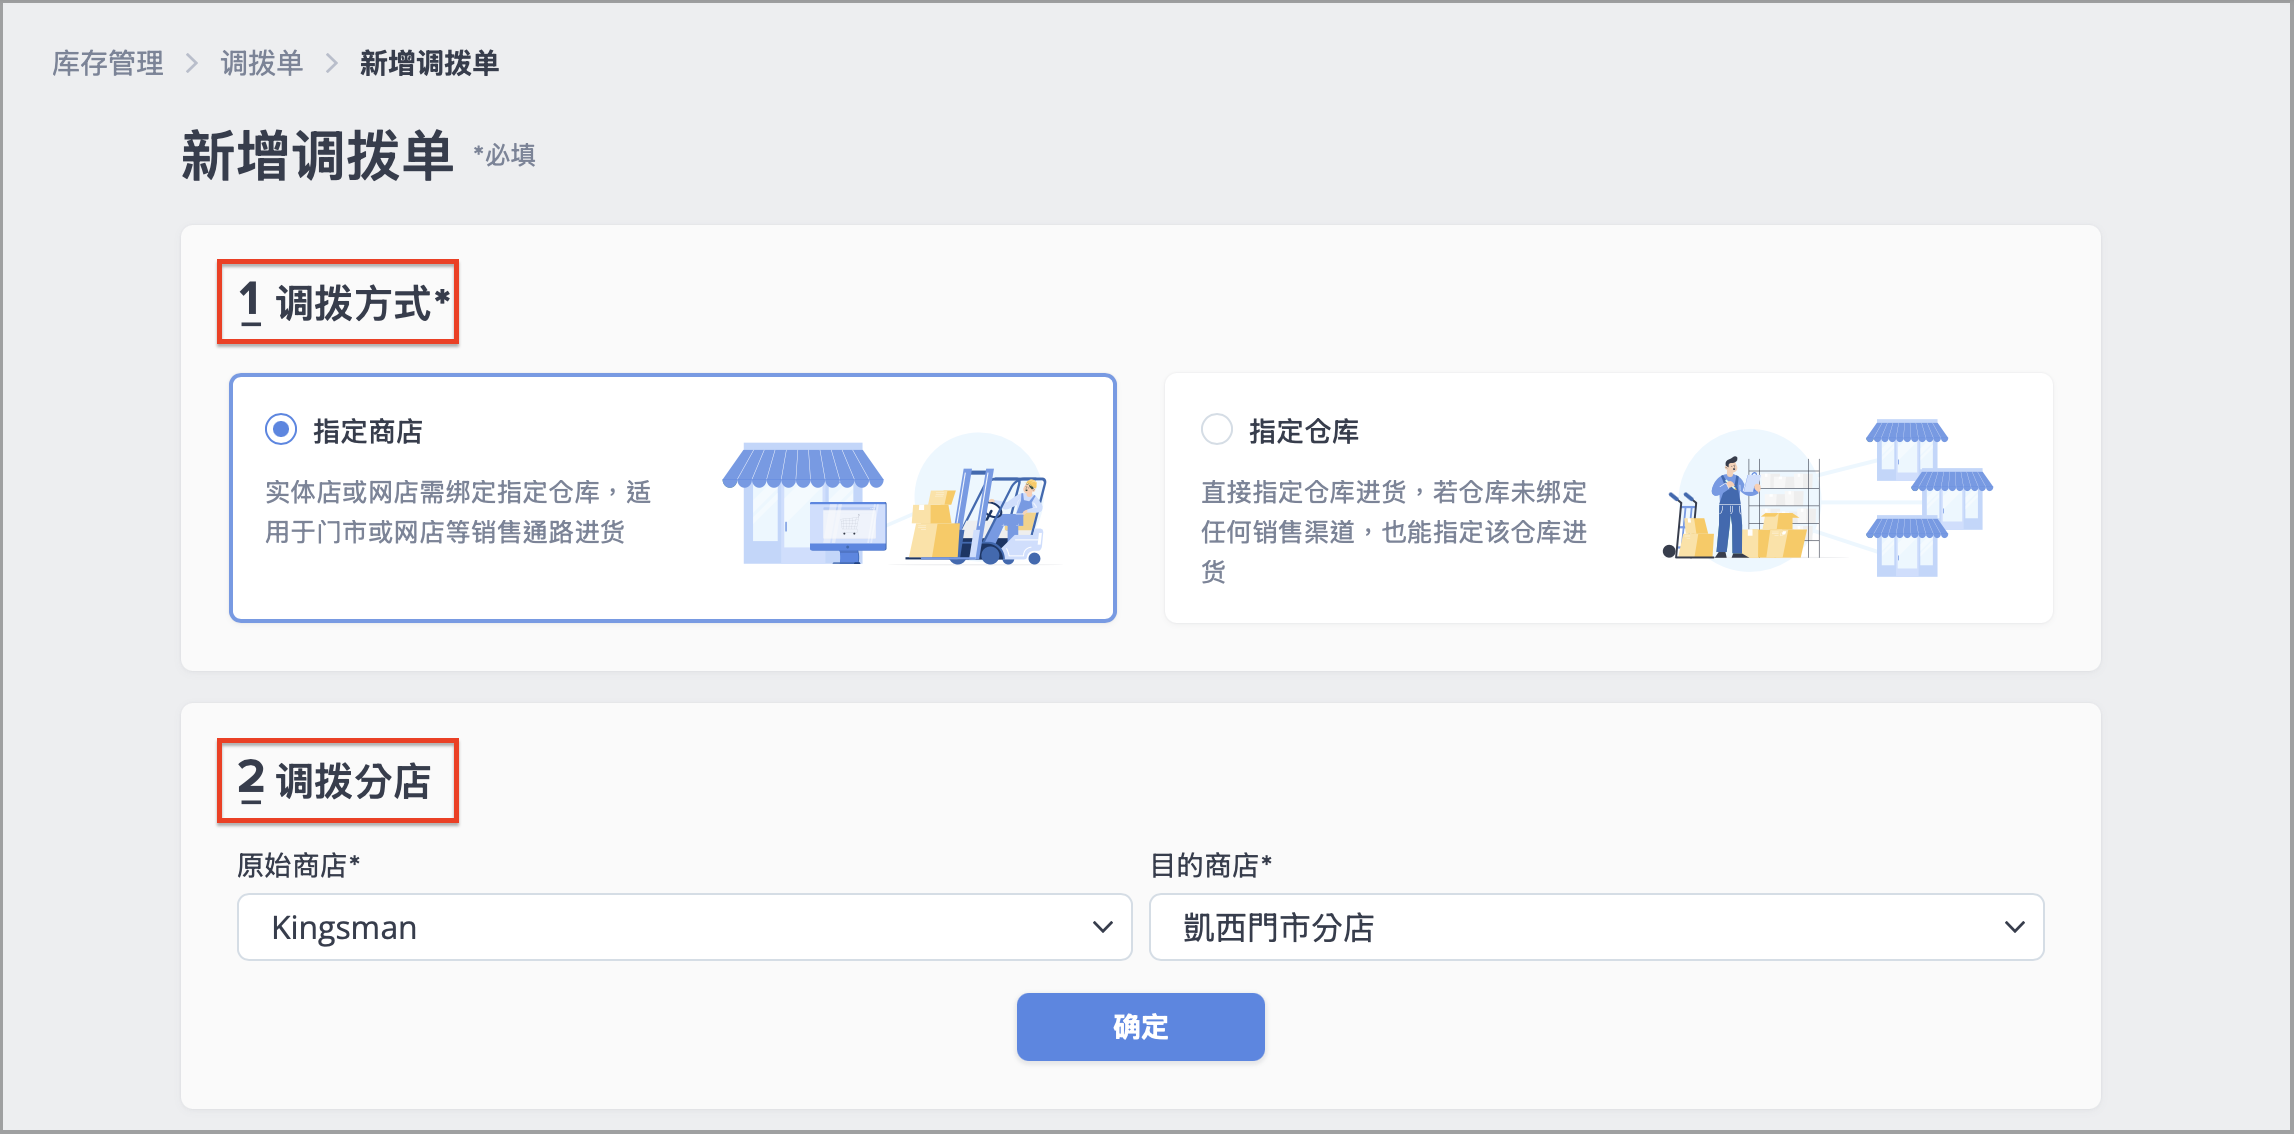Click the chevron arrow in Kingsman dropdown
Image resolution: width=2294 pixels, height=1134 pixels.
coord(1102,927)
